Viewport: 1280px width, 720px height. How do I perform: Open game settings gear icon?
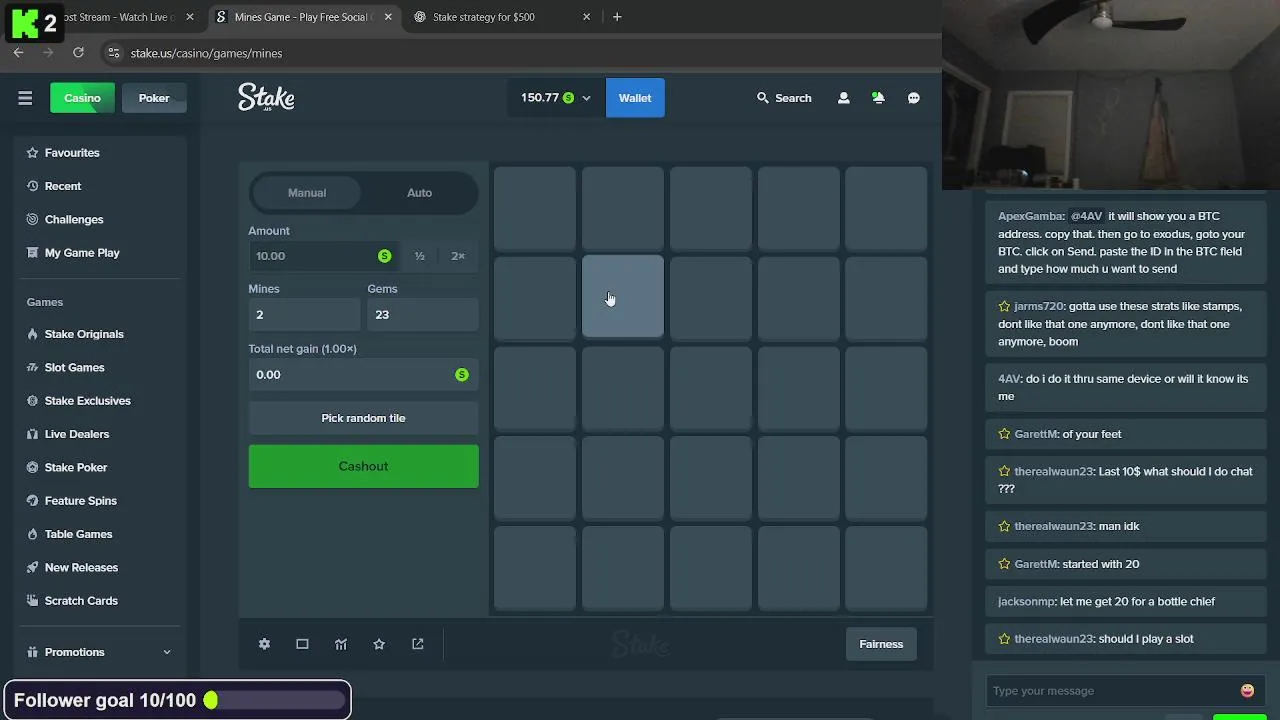(x=264, y=644)
